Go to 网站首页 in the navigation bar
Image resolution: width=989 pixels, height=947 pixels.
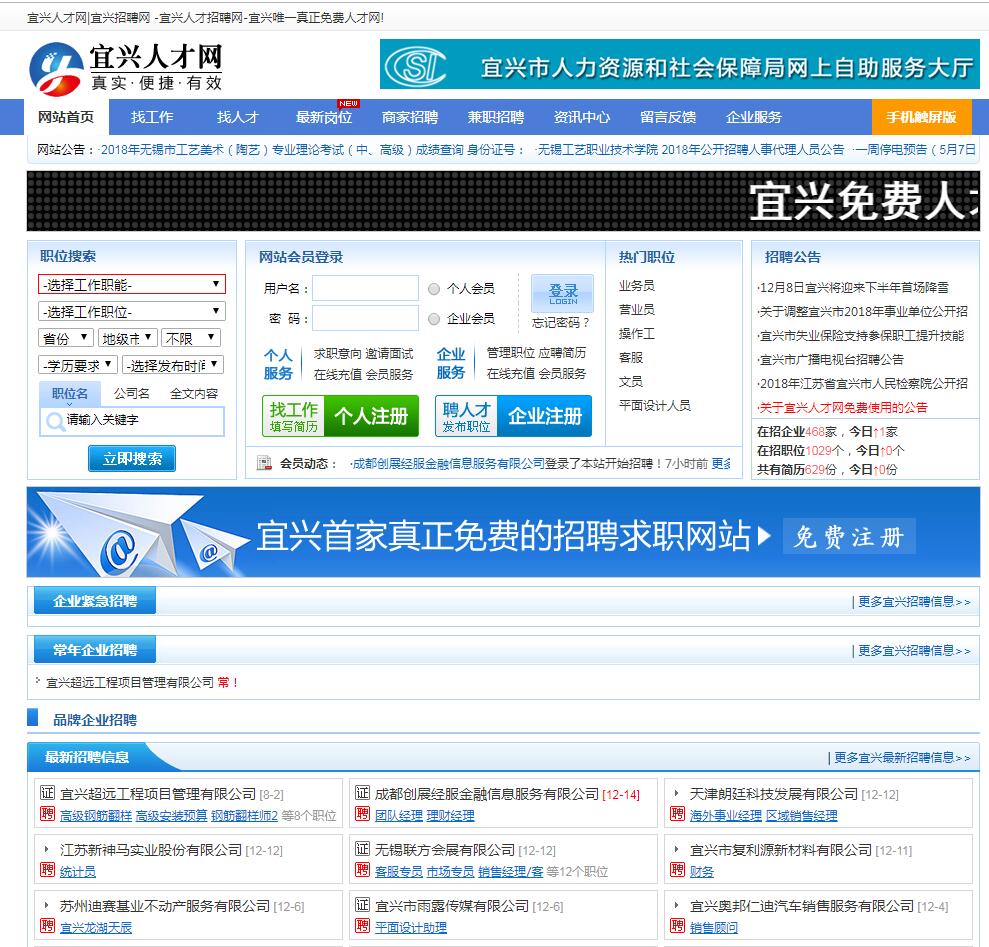pyautogui.click(x=66, y=117)
